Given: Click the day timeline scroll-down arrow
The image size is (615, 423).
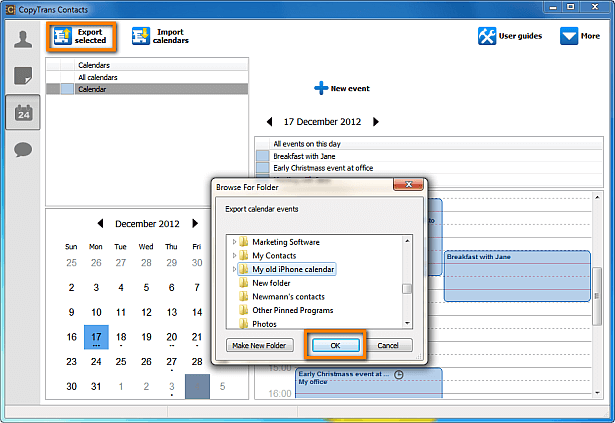Looking at the screenshot, I should (x=597, y=393).
